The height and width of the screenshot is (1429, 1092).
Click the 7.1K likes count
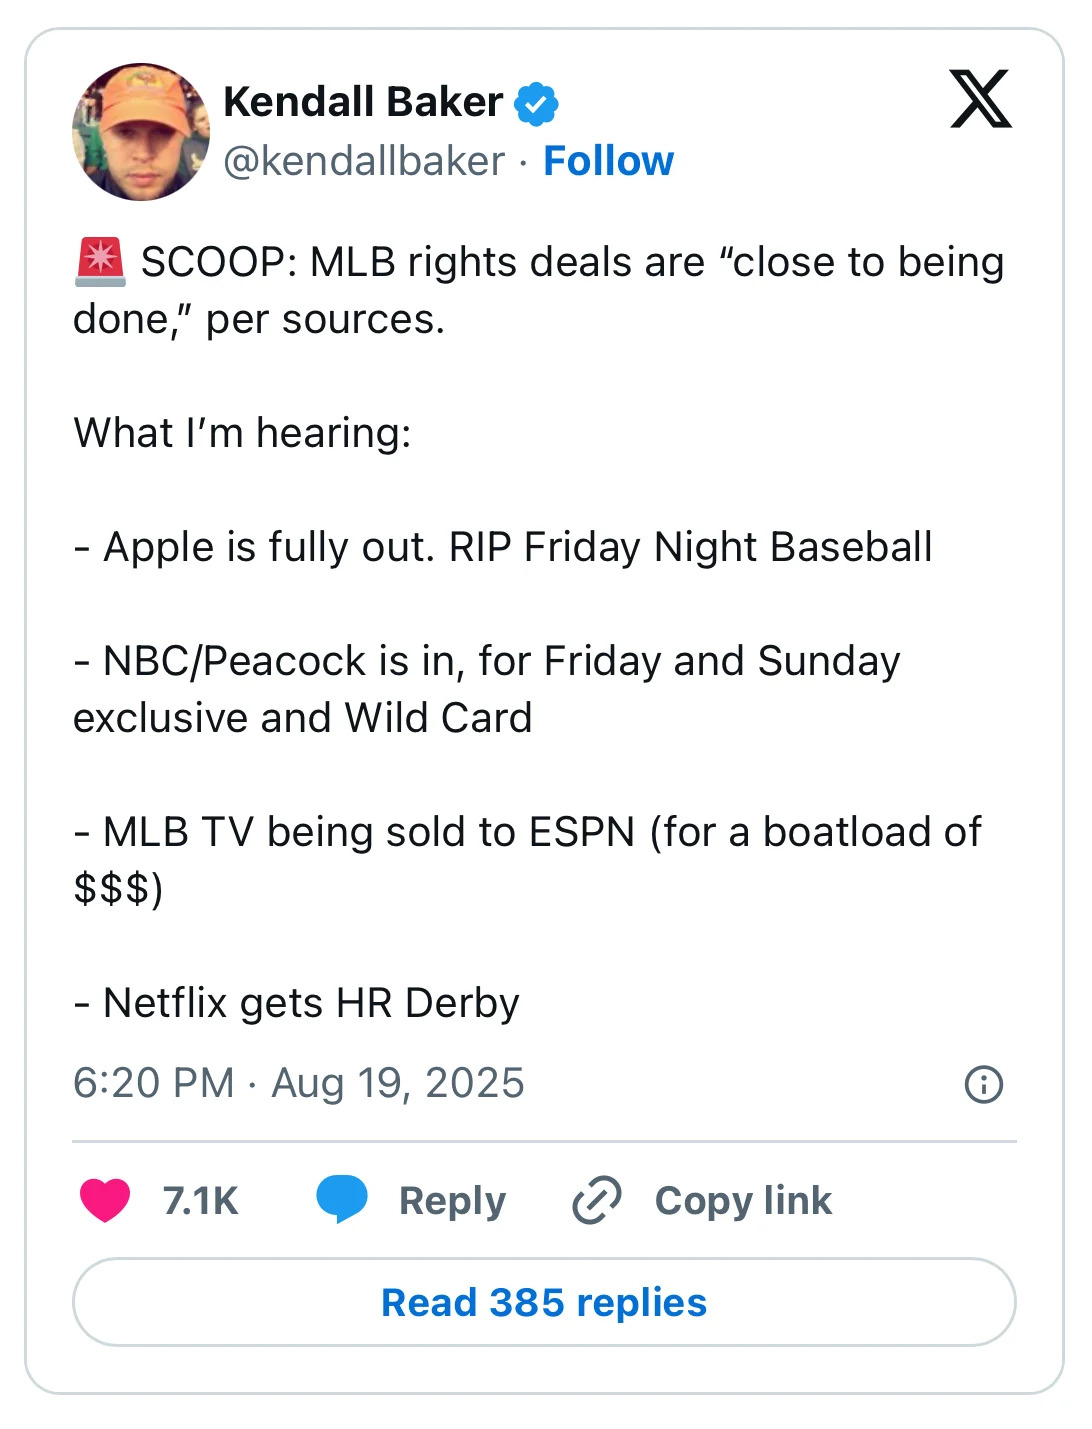[200, 1200]
